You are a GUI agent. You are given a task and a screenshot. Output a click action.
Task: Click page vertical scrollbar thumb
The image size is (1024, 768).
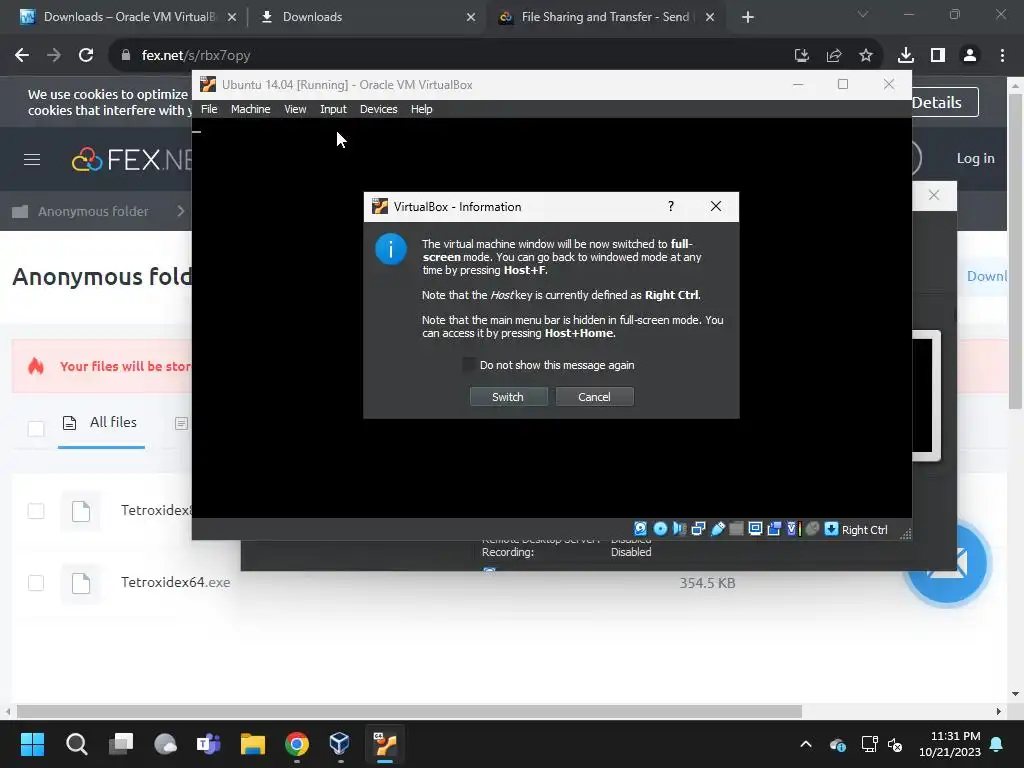coord(1015,251)
